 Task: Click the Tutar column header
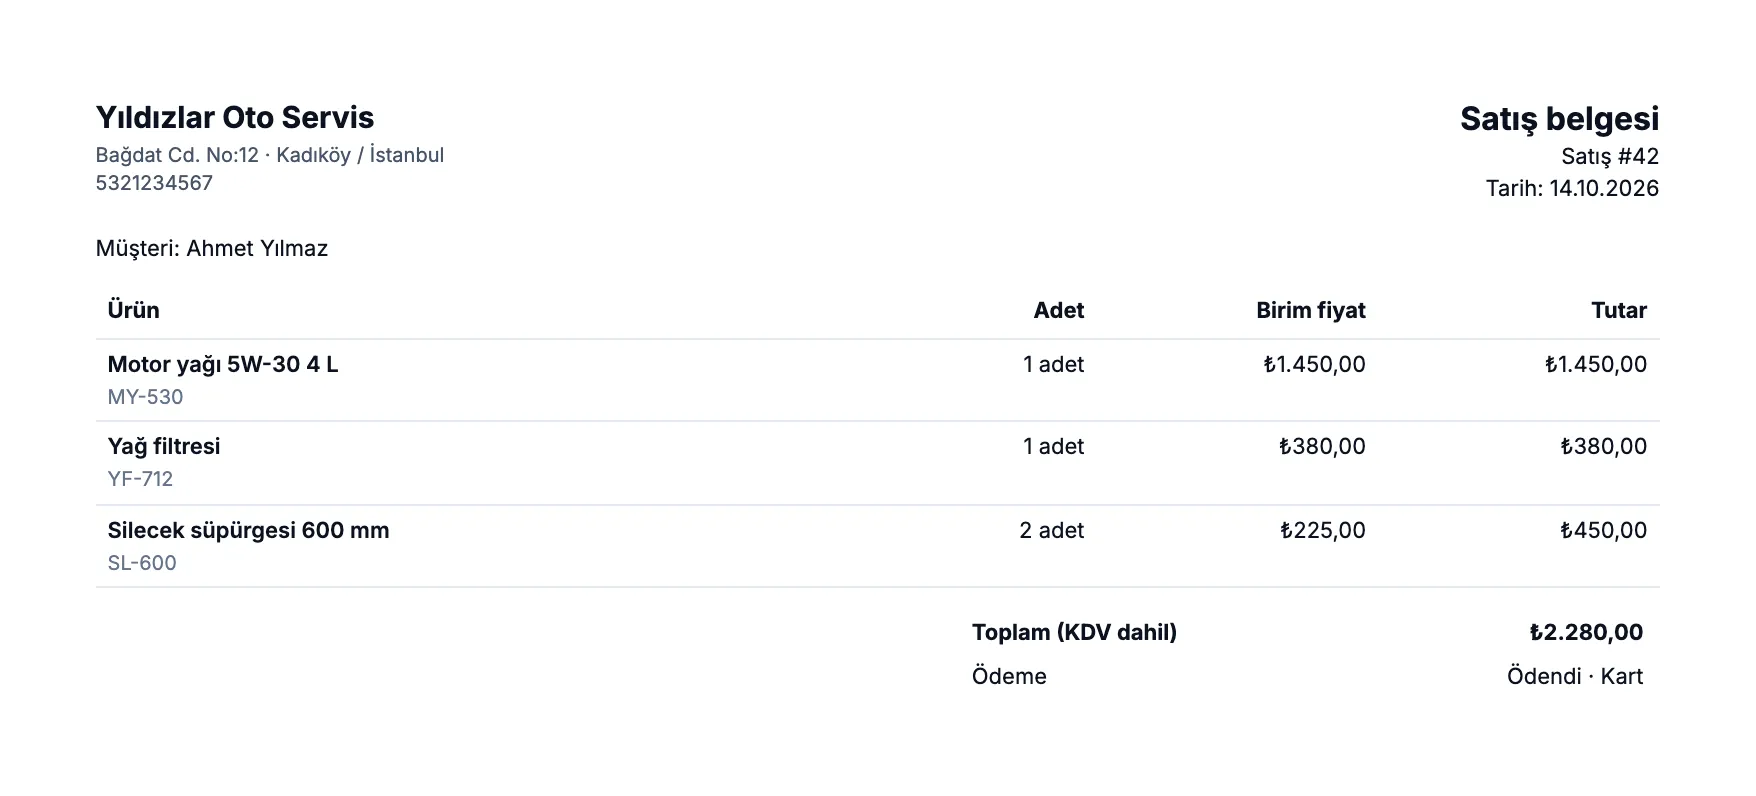click(1618, 310)
